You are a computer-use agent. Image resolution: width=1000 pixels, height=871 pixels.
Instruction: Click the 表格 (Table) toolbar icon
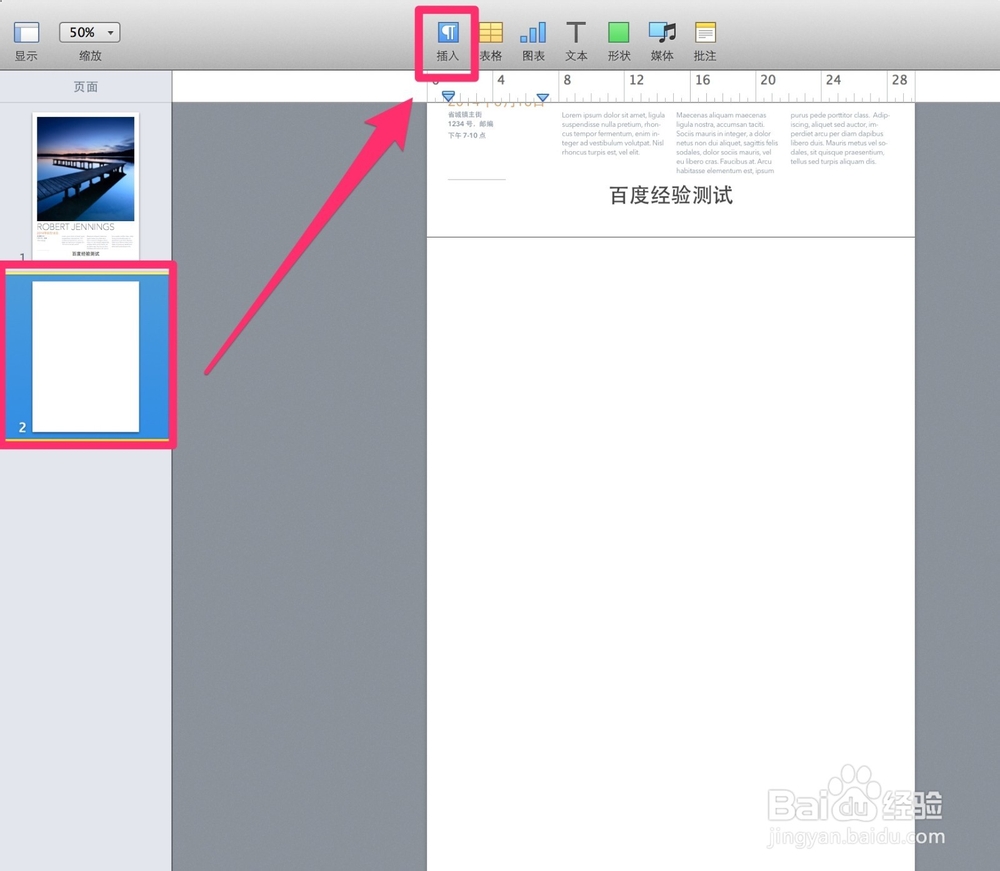coord(490,33)
